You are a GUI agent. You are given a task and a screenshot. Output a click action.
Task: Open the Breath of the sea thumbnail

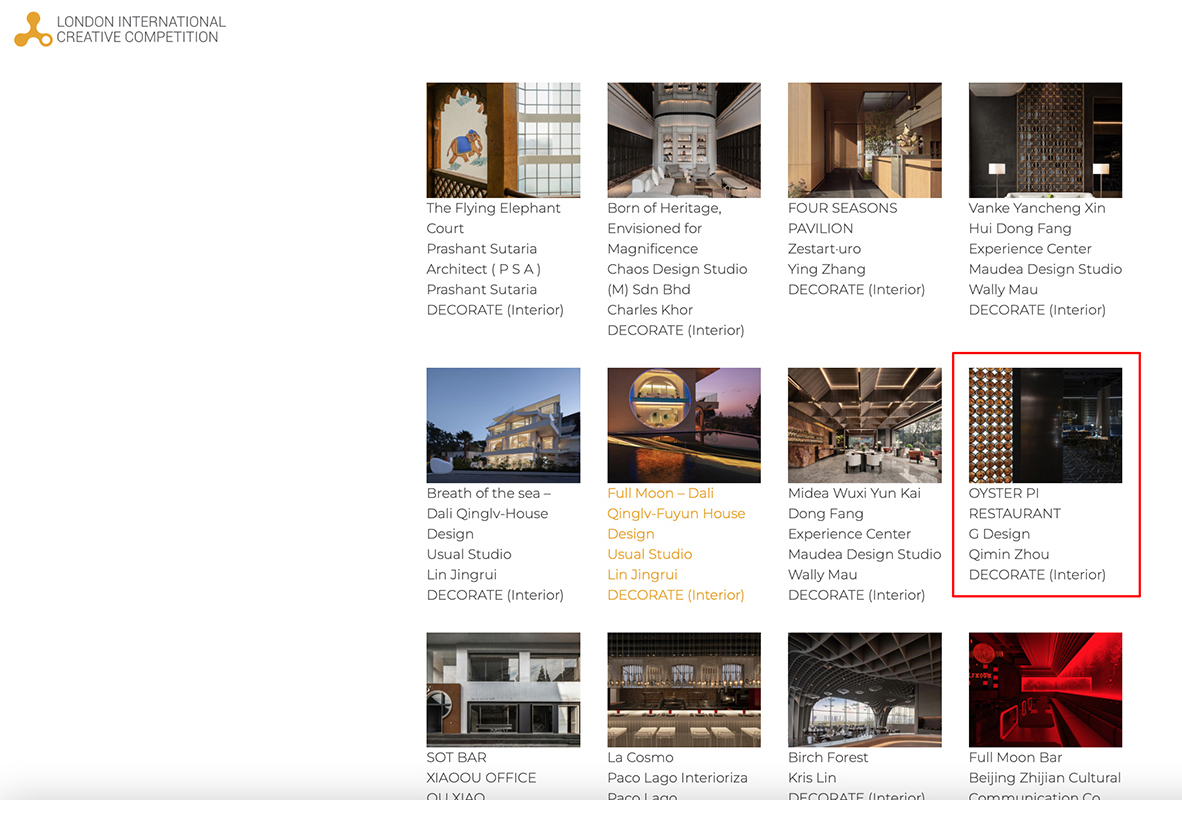point(503,425)
